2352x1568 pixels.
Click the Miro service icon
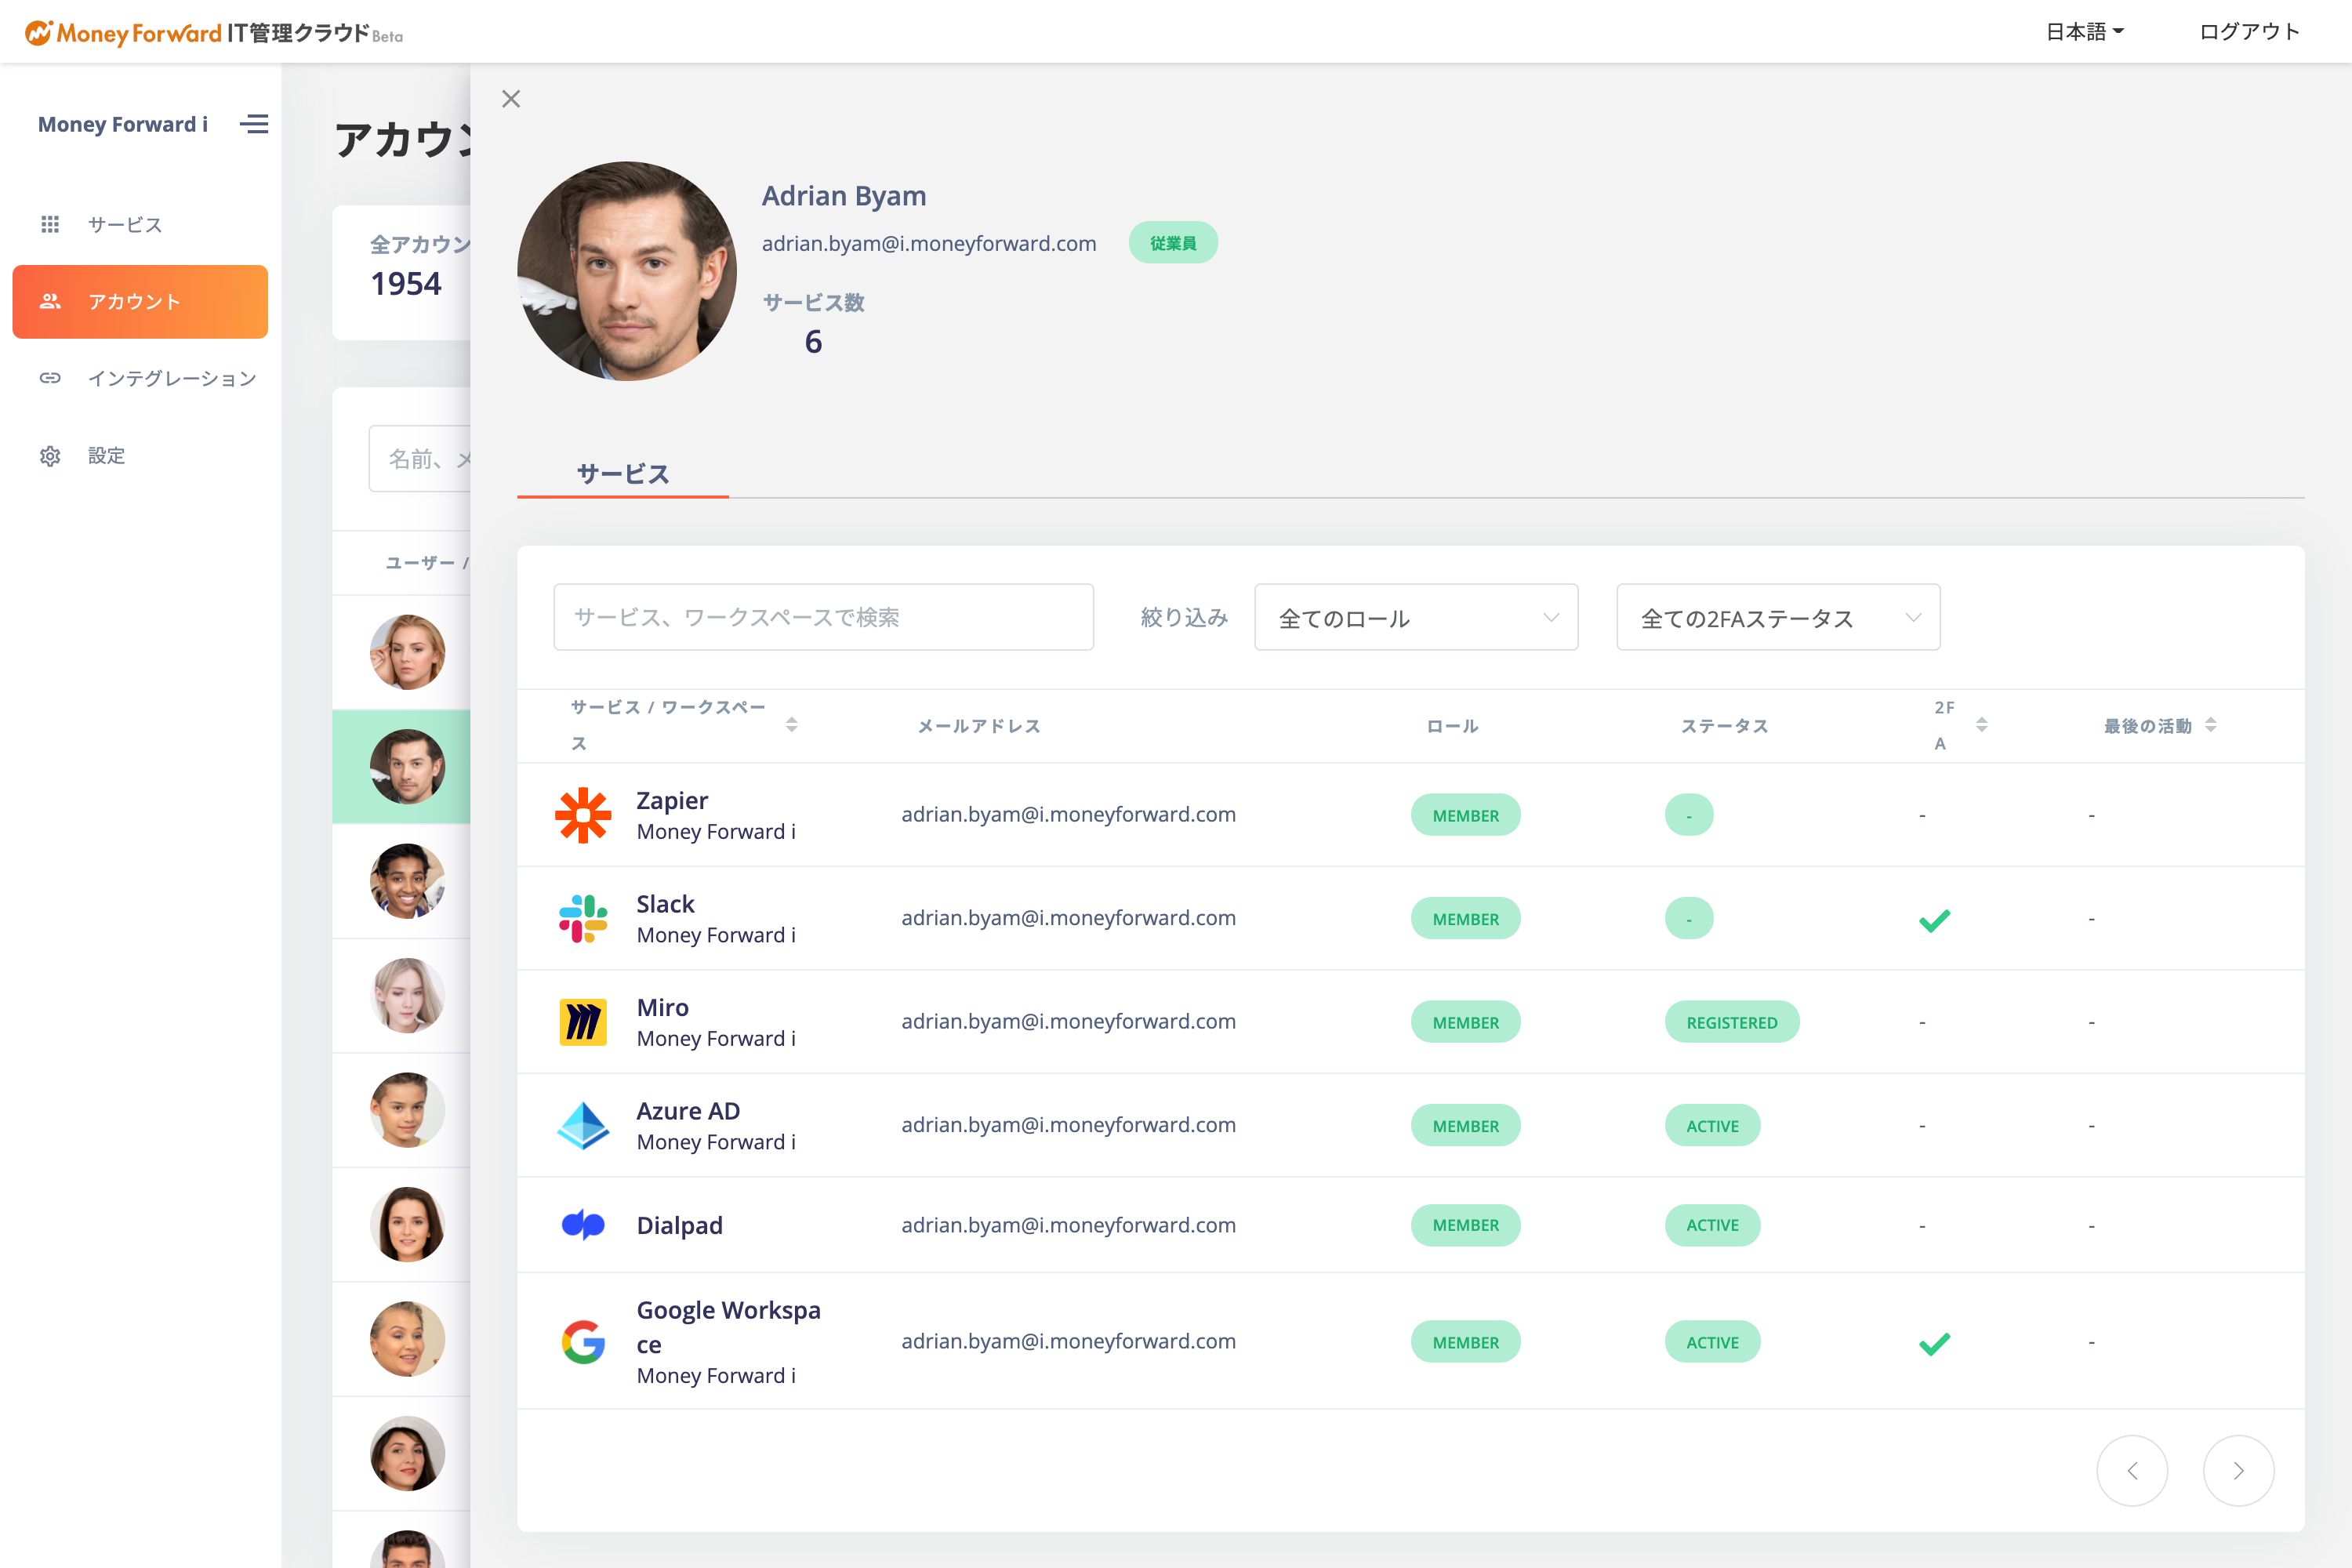(583, 1022)
